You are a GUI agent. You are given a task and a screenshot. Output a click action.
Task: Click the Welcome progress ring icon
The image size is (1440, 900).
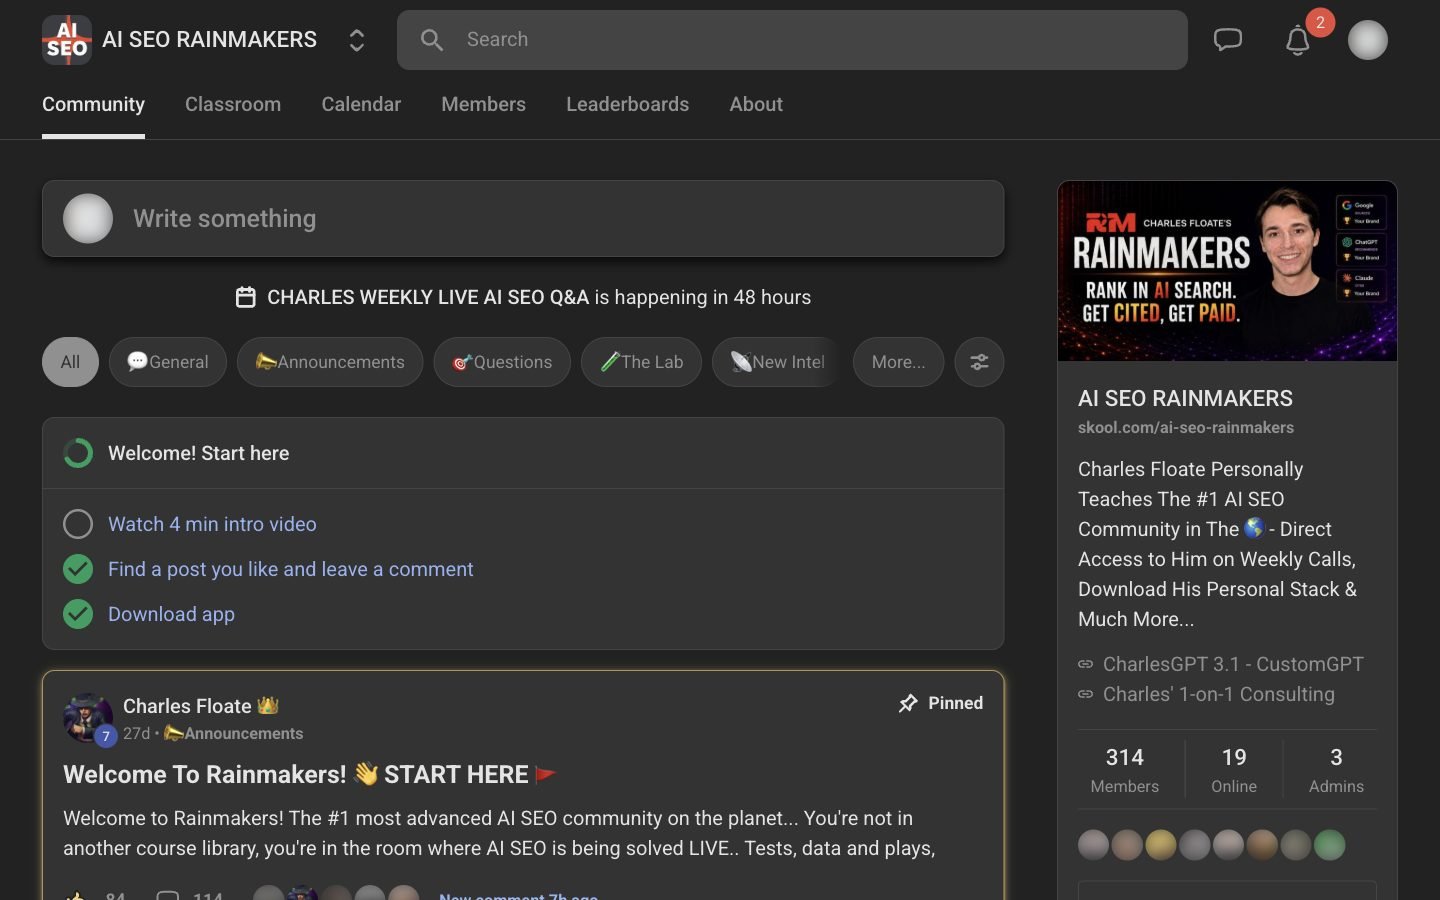click(78, 453)
